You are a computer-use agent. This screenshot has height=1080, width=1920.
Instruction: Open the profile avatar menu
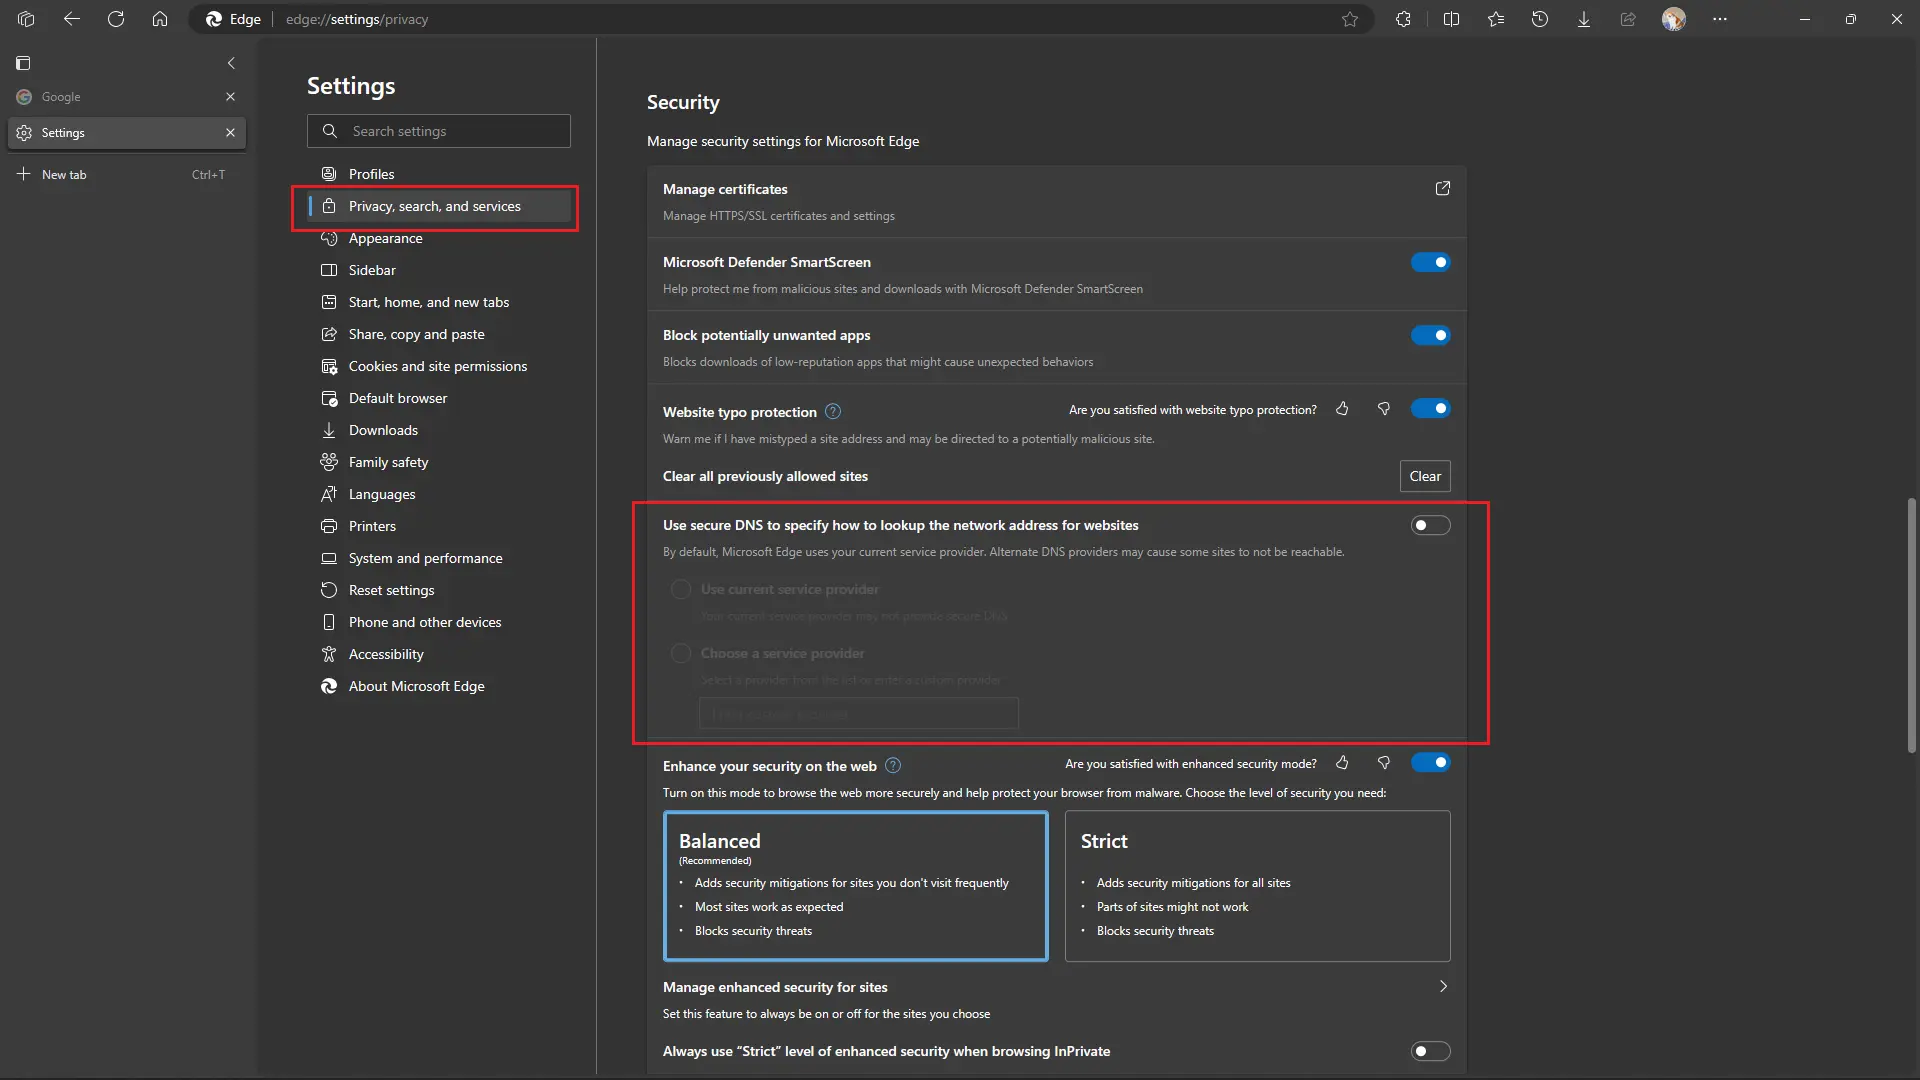click(1675, 19)
